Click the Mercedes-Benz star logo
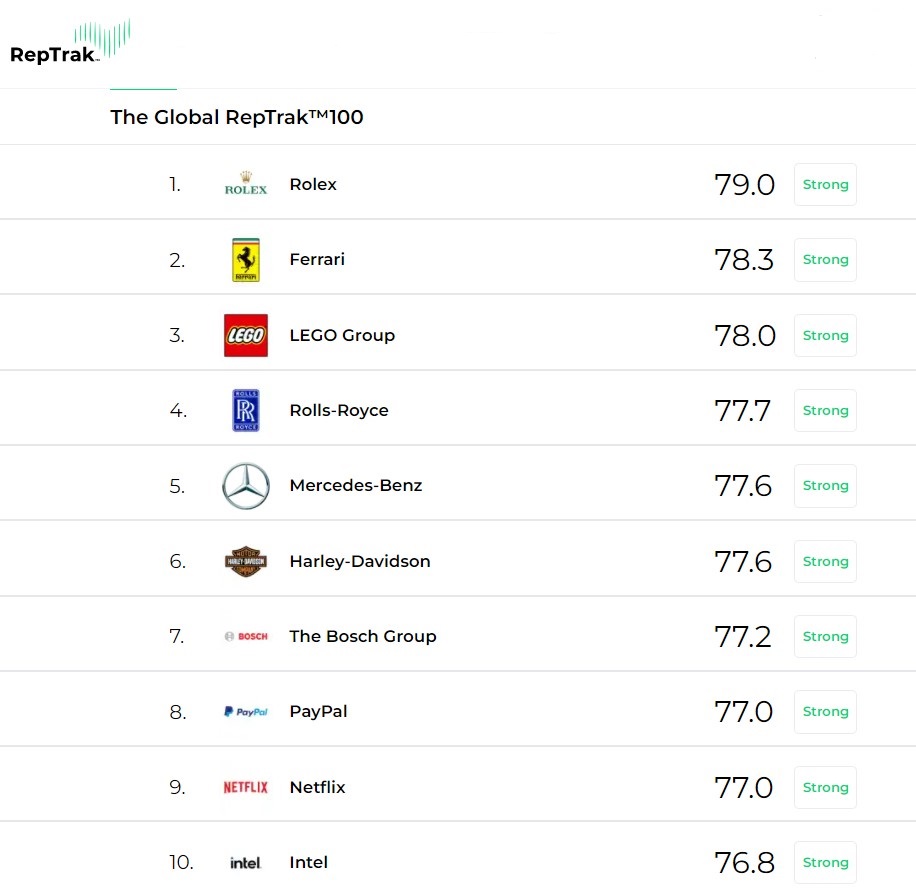Viewport: 916px width, 895px height. [246, 486]
